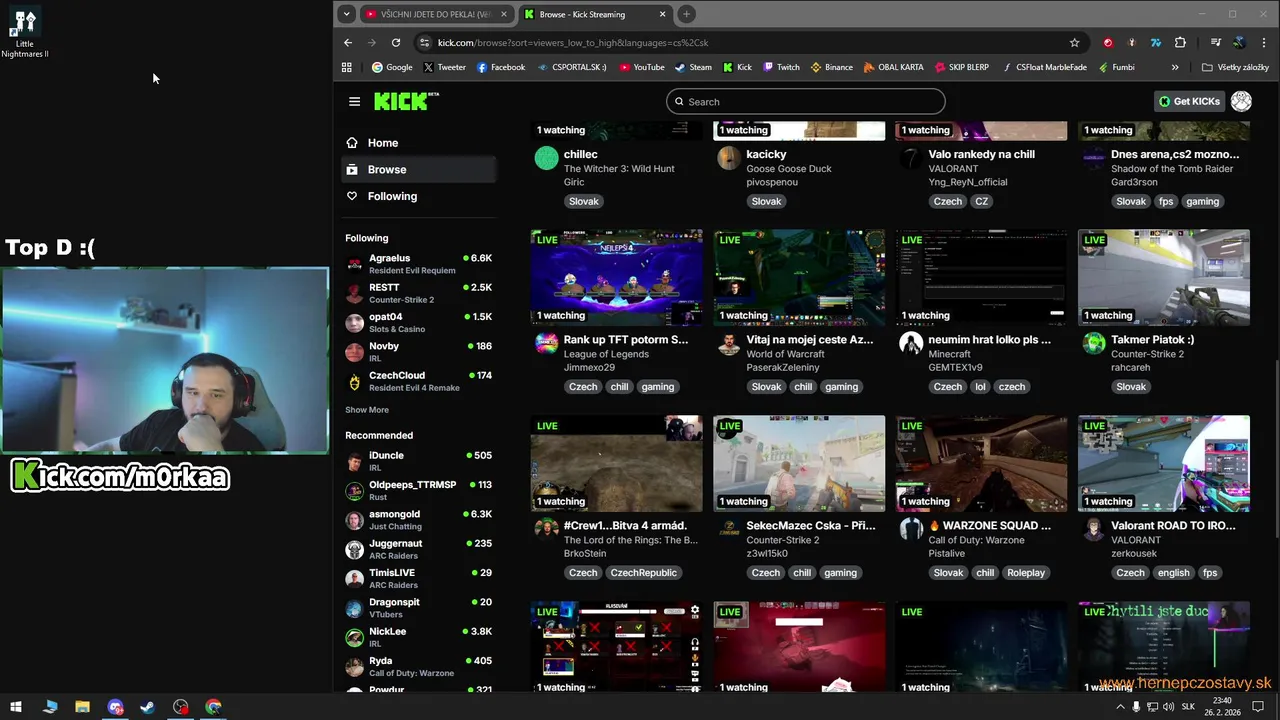The width and height of the screenshot is (1280, 720).
Task: Click rahcareh's channel avatar
Action: tap(1094, 343)
